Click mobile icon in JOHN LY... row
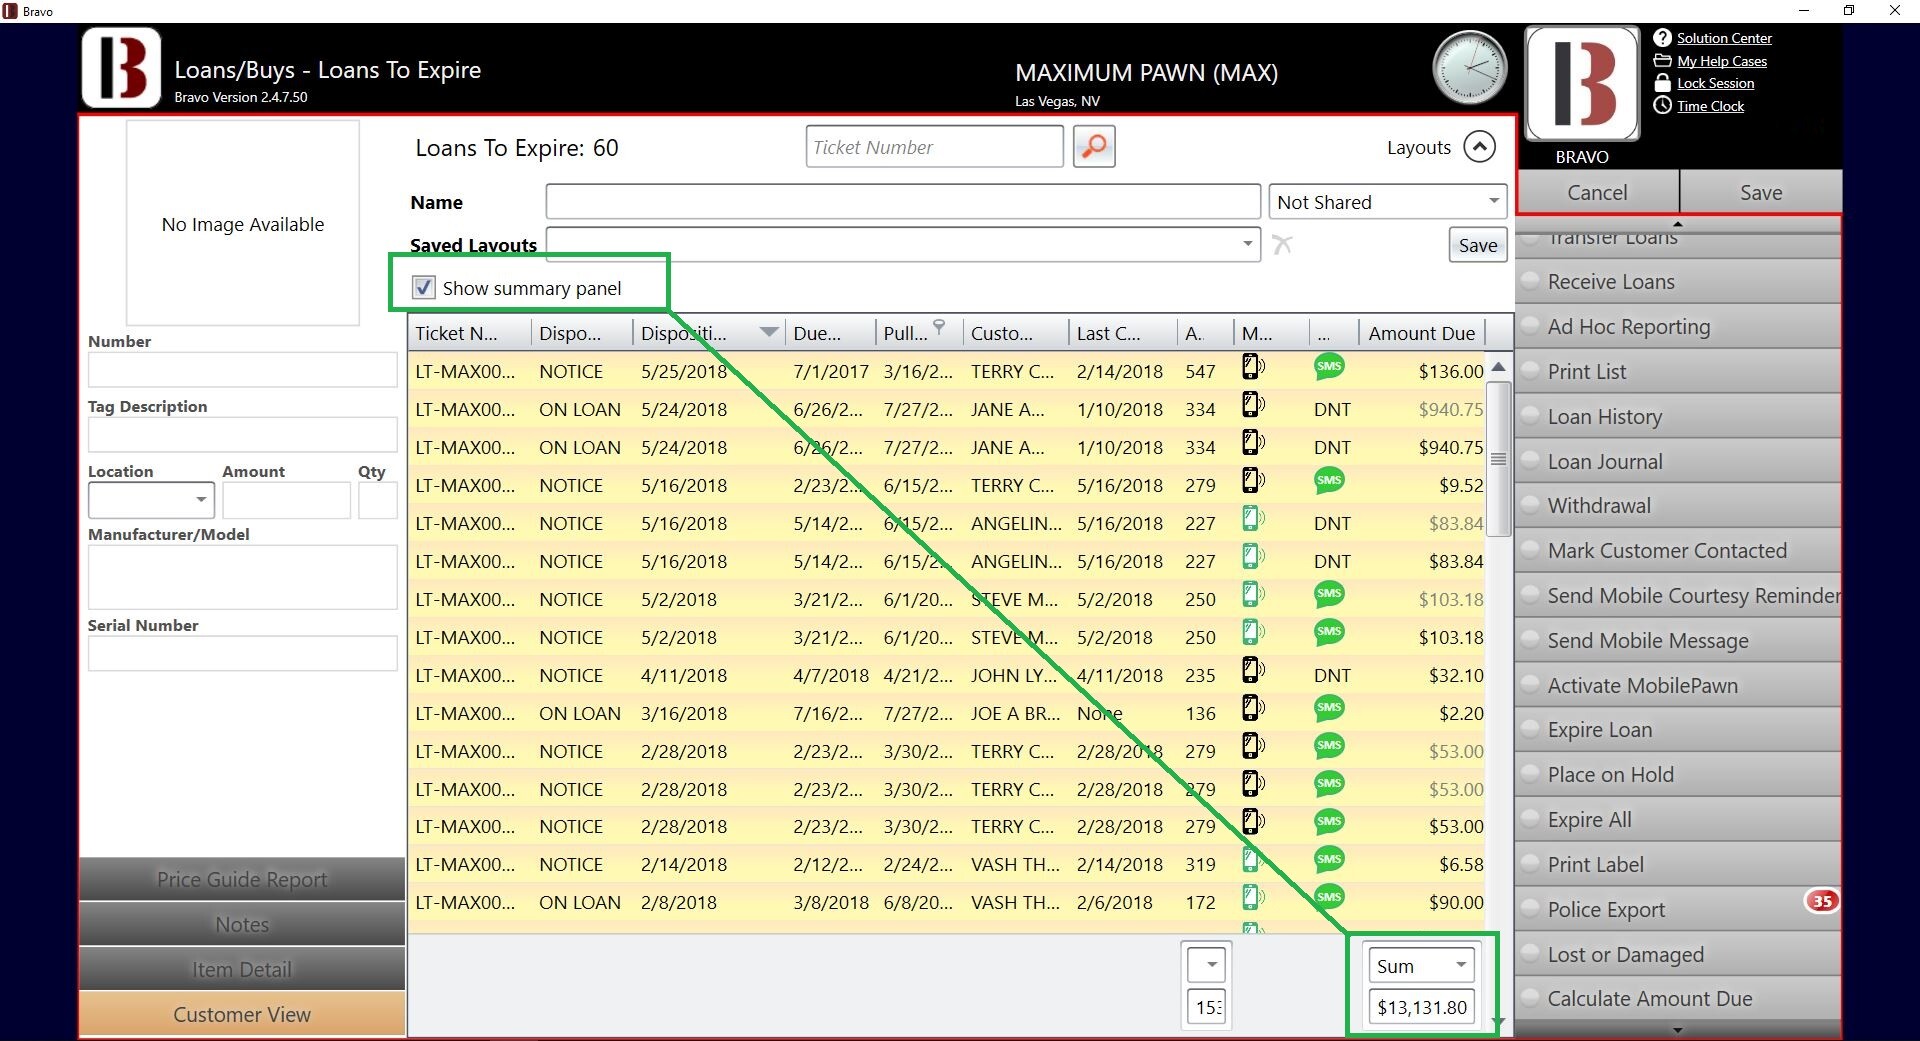 click(x=1253, y=671)
